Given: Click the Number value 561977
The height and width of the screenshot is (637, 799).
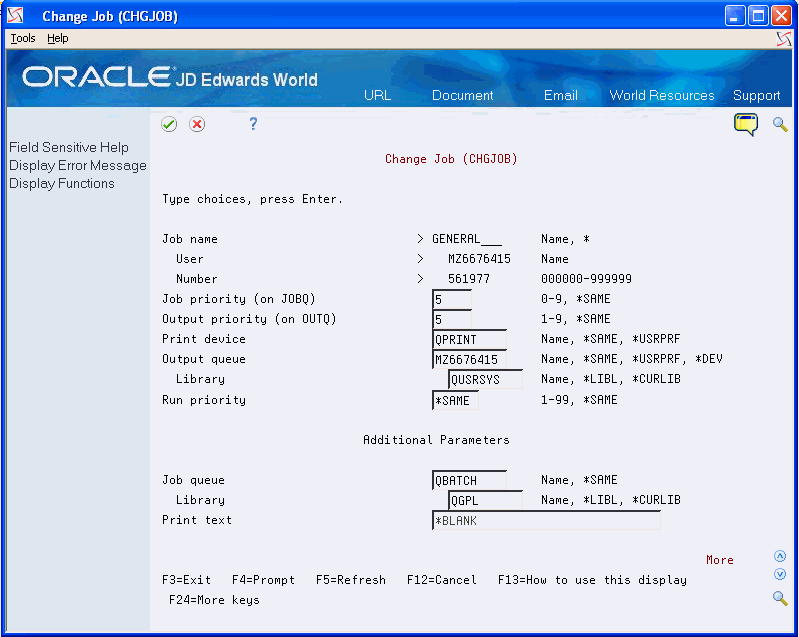Looking at the screenshot, I should [x=469, y=279].
